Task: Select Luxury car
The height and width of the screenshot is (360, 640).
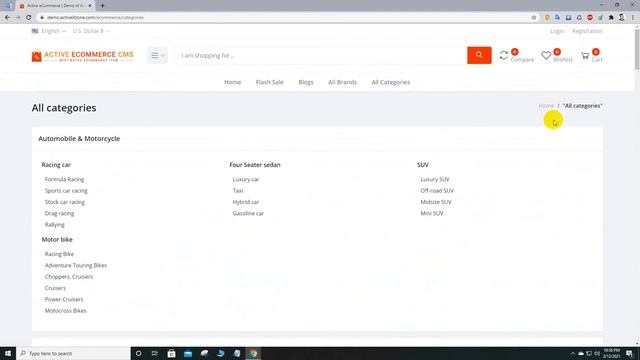Action: pyautogui.click(x=246, y=179)
